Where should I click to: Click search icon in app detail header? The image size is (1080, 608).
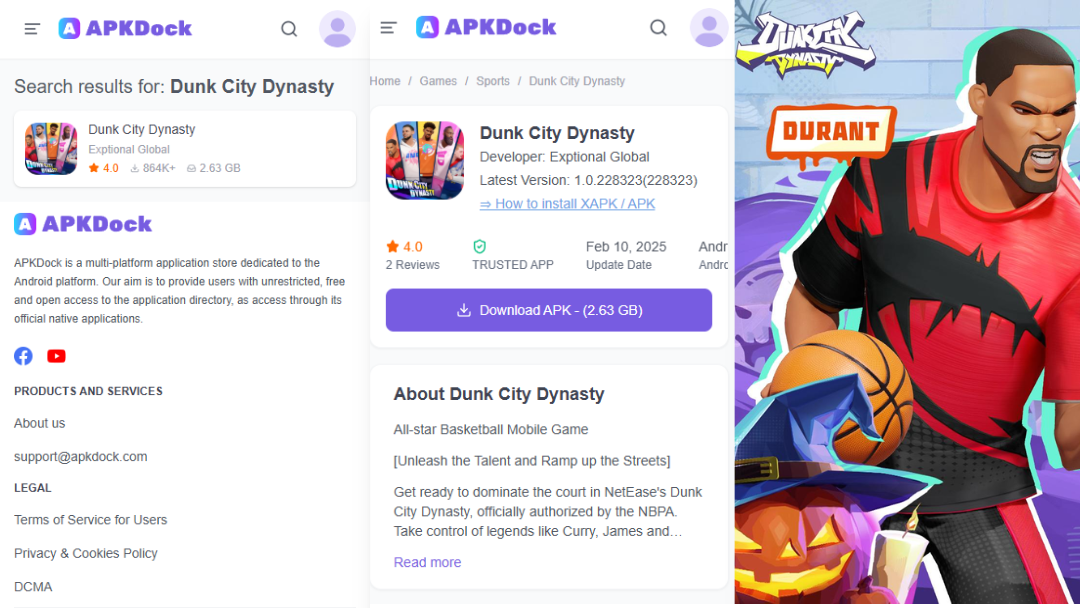tap(658, 28)
